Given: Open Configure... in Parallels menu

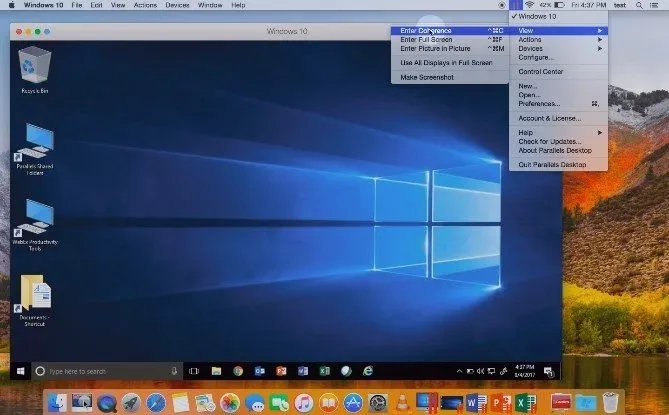Looking at the screenshot, I should click(x=558, y=57).
